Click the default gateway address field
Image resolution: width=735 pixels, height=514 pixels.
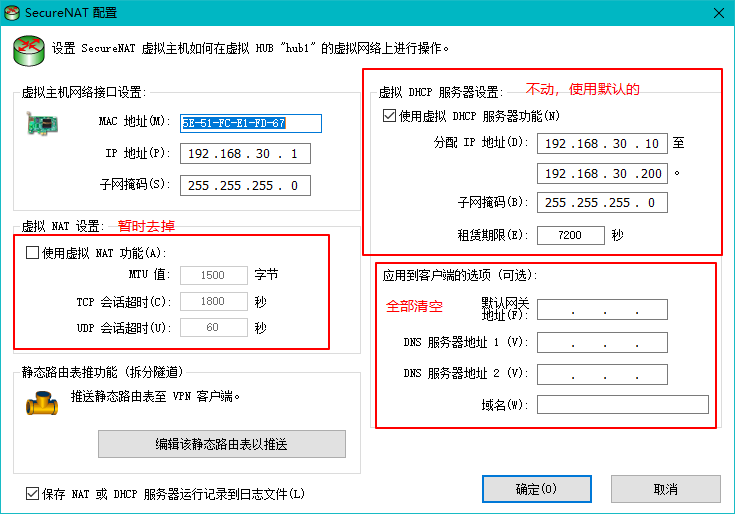pos(602,310)
